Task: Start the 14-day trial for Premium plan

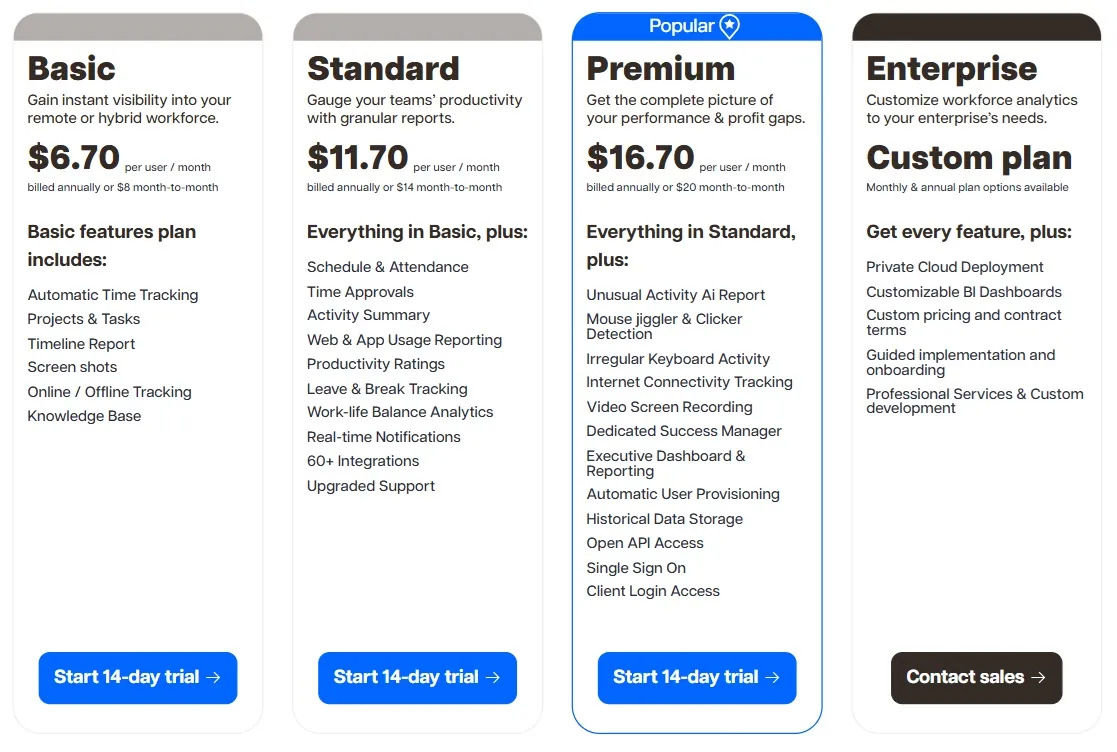Action: click(697, 678)
